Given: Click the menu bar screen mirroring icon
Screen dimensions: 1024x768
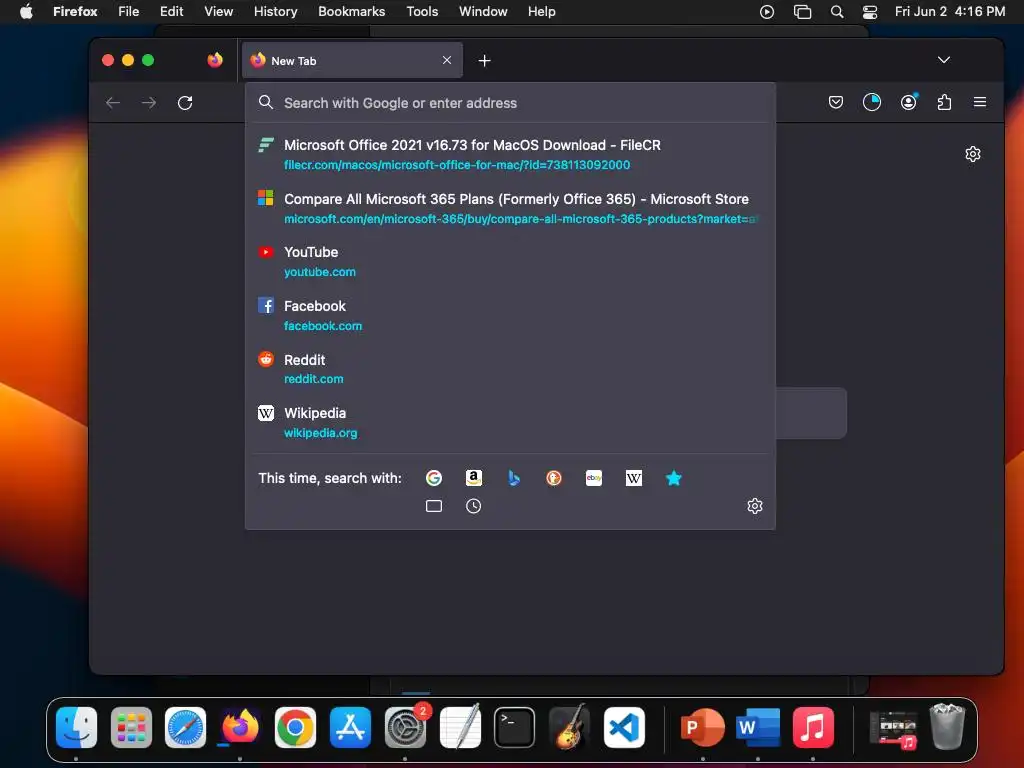Looking at the screenshot, I should pyautogui.click(x=802, y=11).
